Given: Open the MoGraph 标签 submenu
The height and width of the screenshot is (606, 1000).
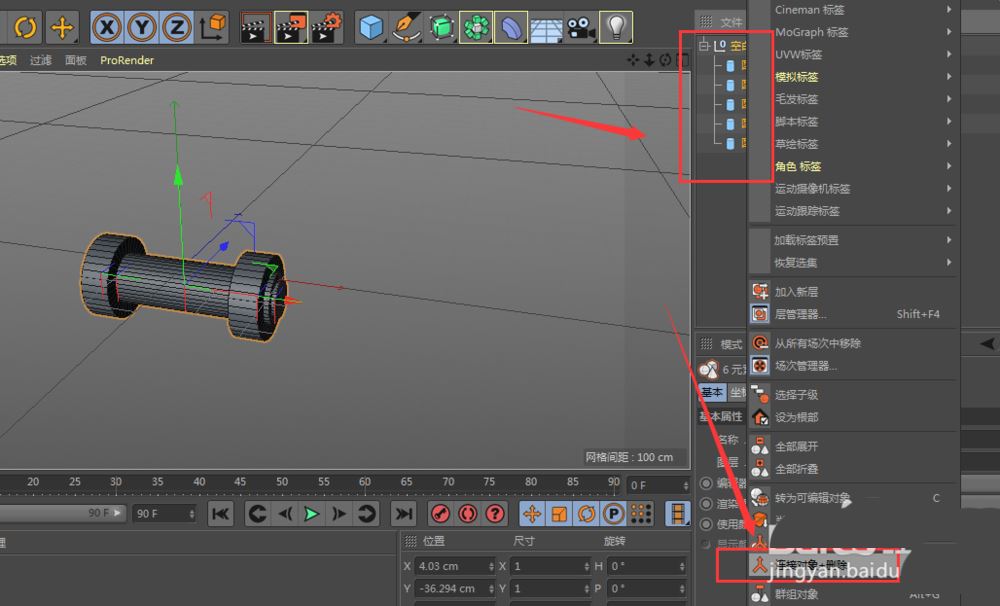Looking at the screenshot, I should point(855,32).
